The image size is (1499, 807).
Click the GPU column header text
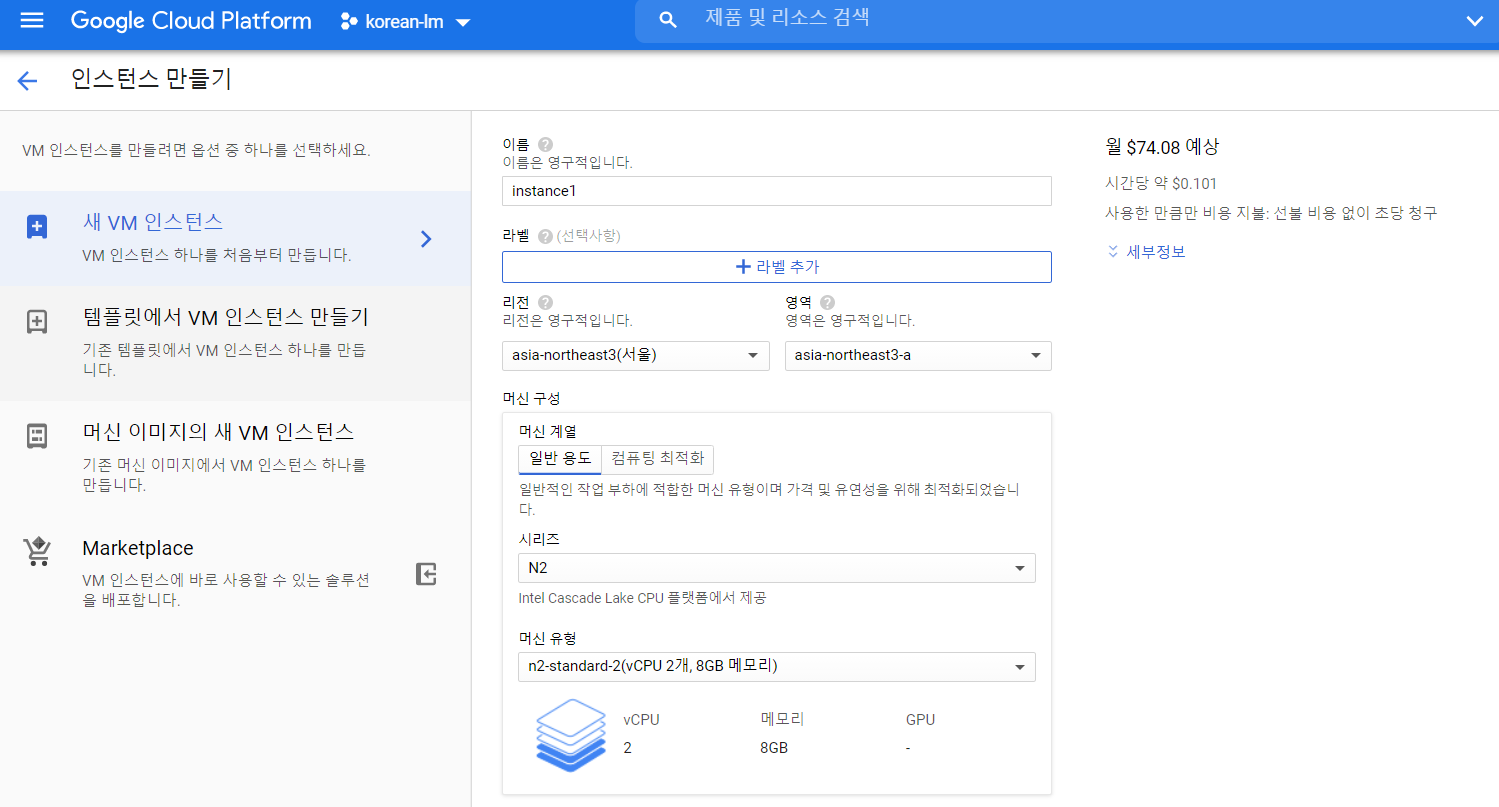[x=920, y=719]
